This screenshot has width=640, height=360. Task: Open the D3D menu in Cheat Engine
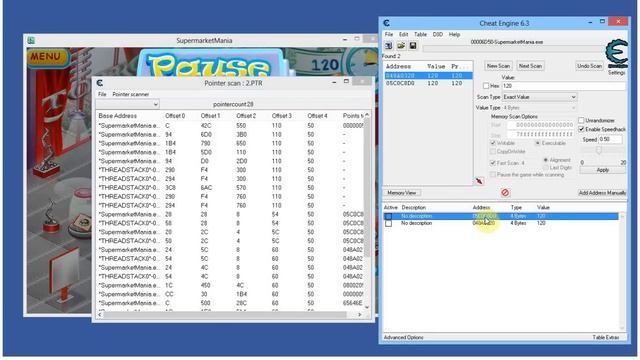438,35
